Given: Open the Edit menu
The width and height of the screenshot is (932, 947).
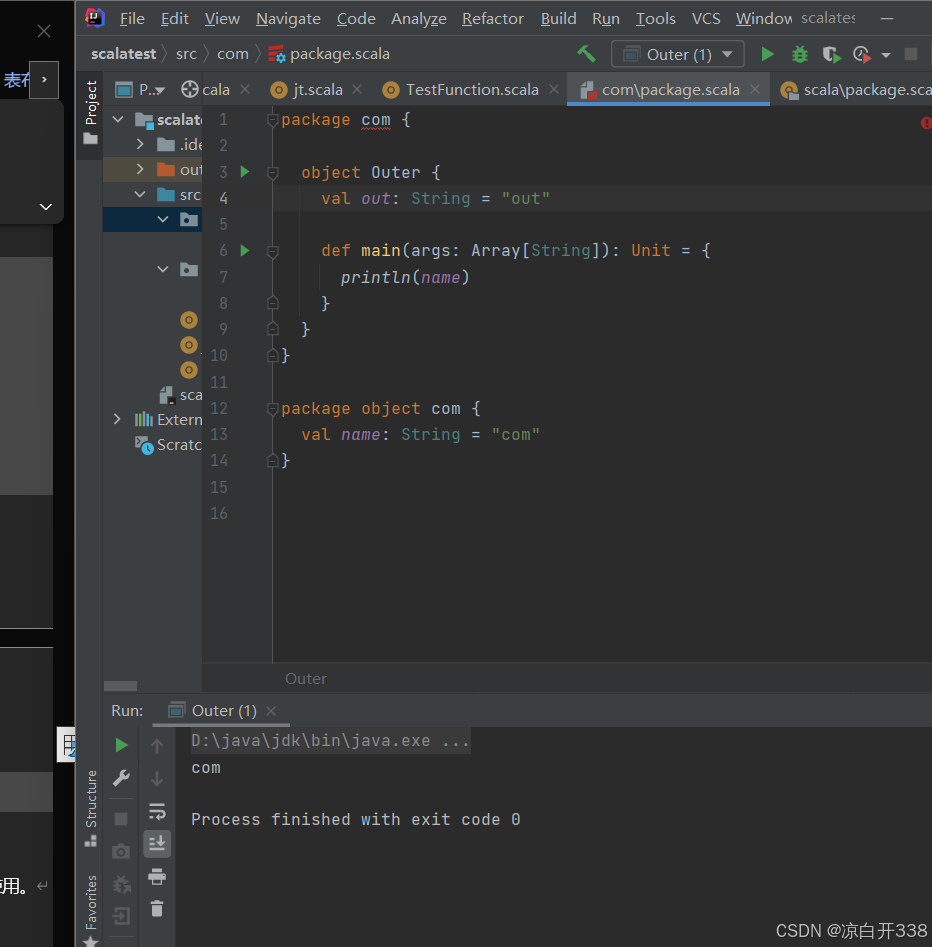Looking at the screenshot, I should [x=175, y=19].
